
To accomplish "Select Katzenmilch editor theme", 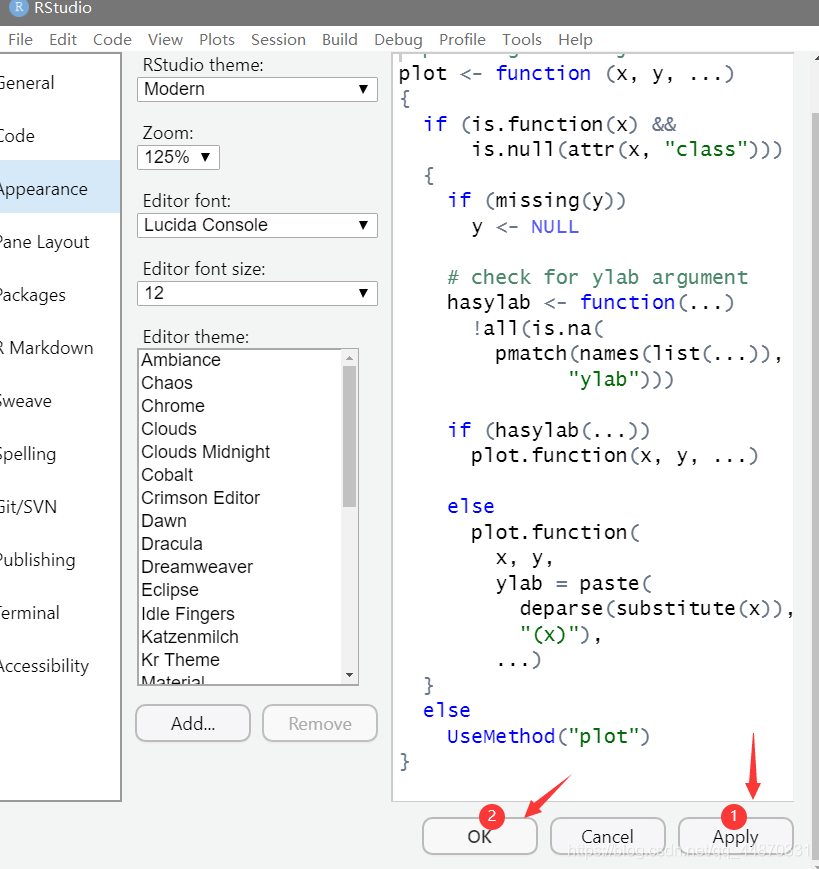I will coord(240,637).
